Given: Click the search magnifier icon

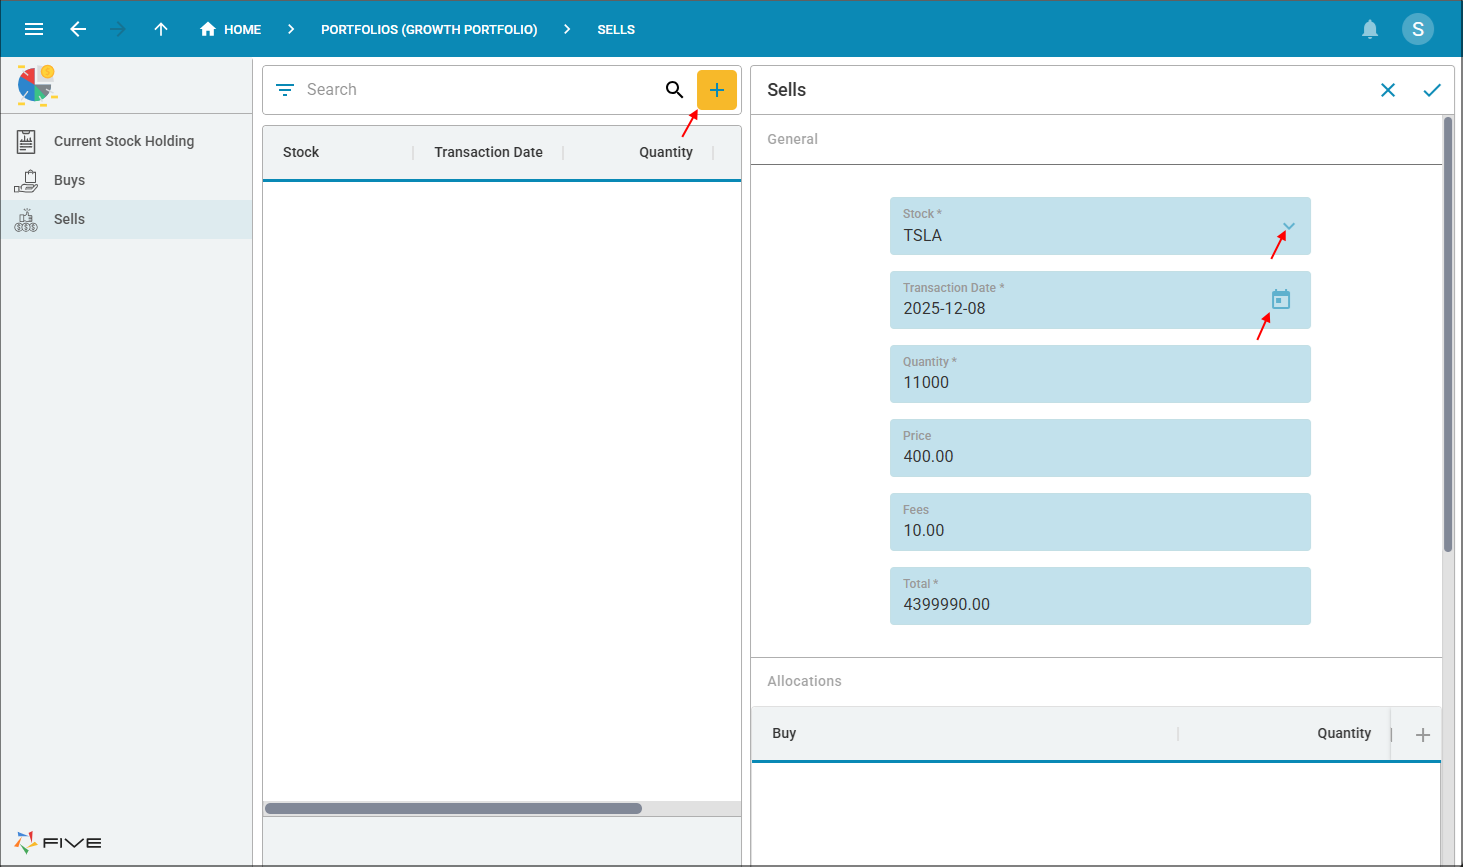Looking at the screenshot, I should 675,90.
